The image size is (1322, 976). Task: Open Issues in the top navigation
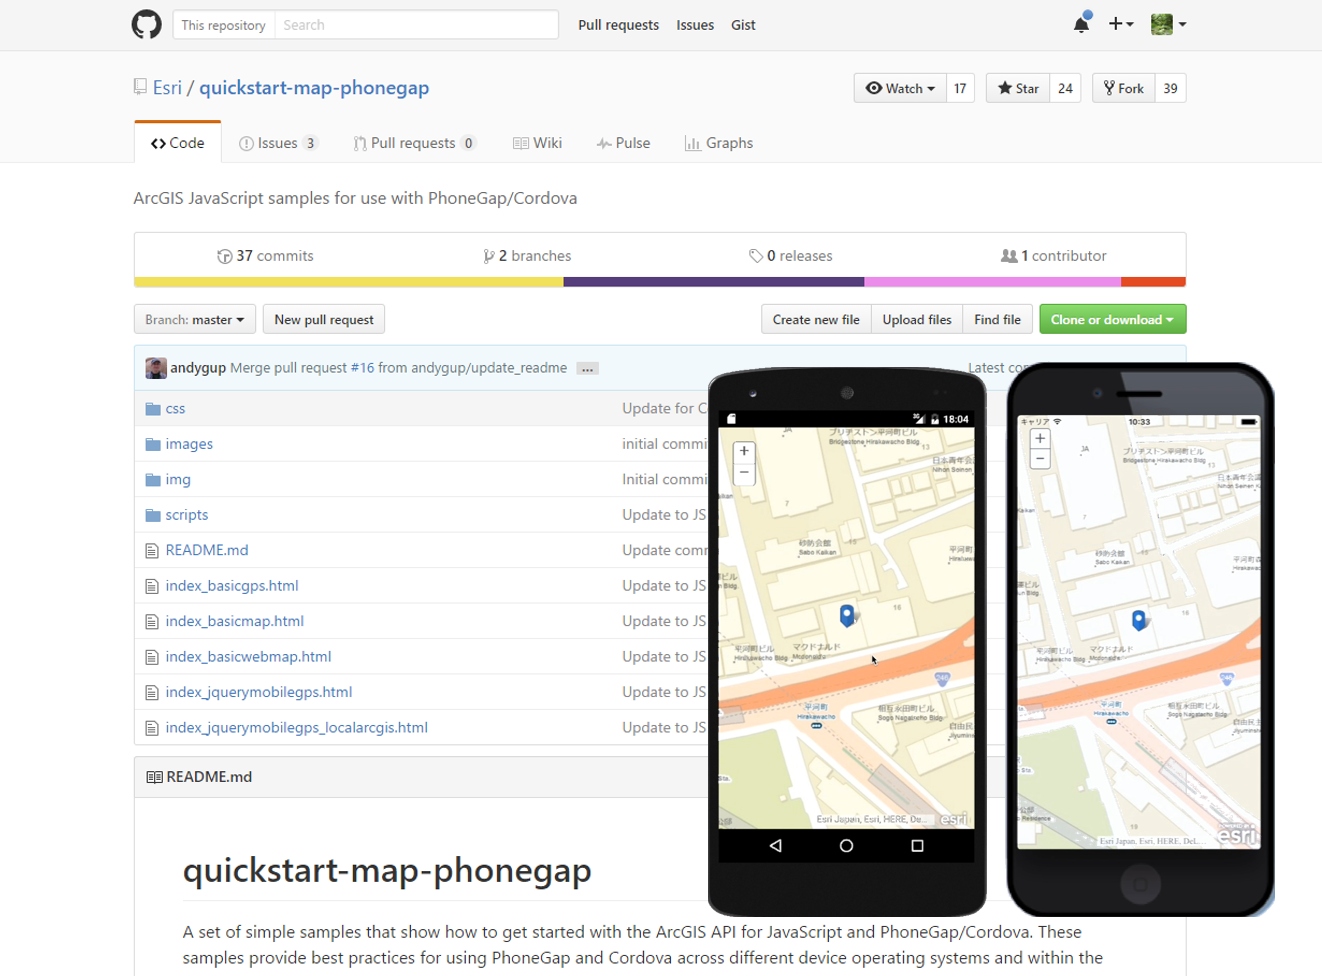tap(695, 25)
